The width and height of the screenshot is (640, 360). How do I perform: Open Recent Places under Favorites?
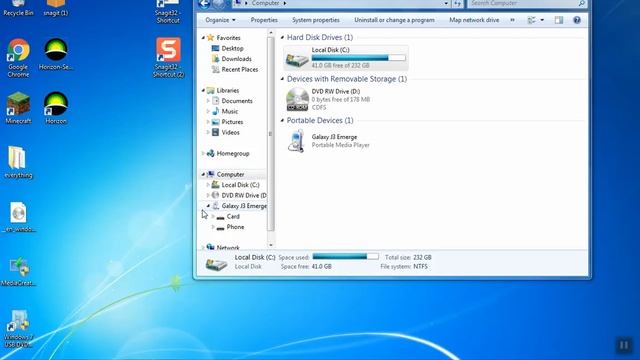[240, 69]
